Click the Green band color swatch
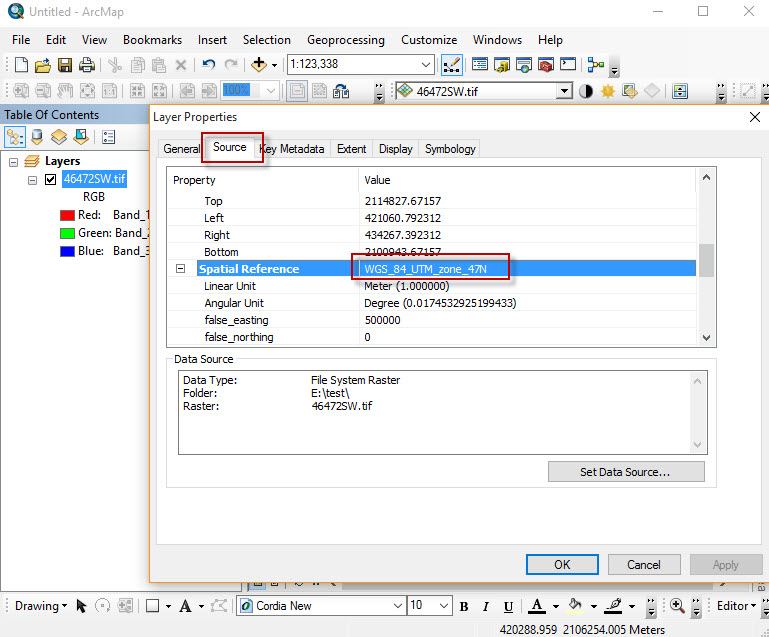This screenshot has height=637, width=769. [67, 233]
